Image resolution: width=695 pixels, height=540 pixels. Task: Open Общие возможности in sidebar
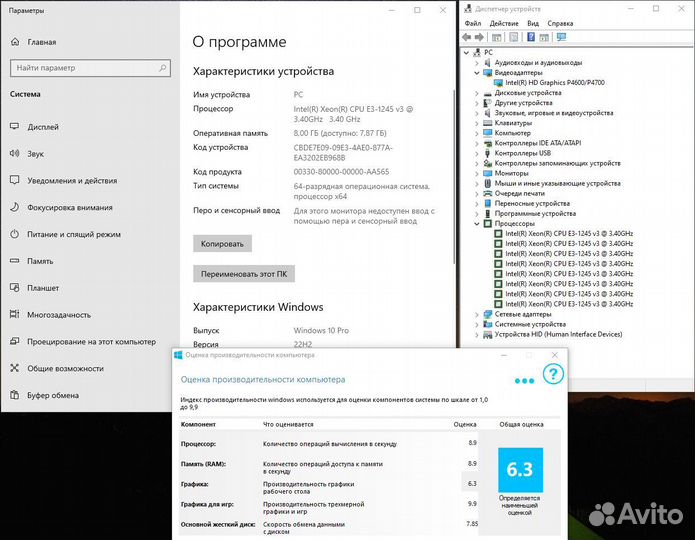pos(65,368)
